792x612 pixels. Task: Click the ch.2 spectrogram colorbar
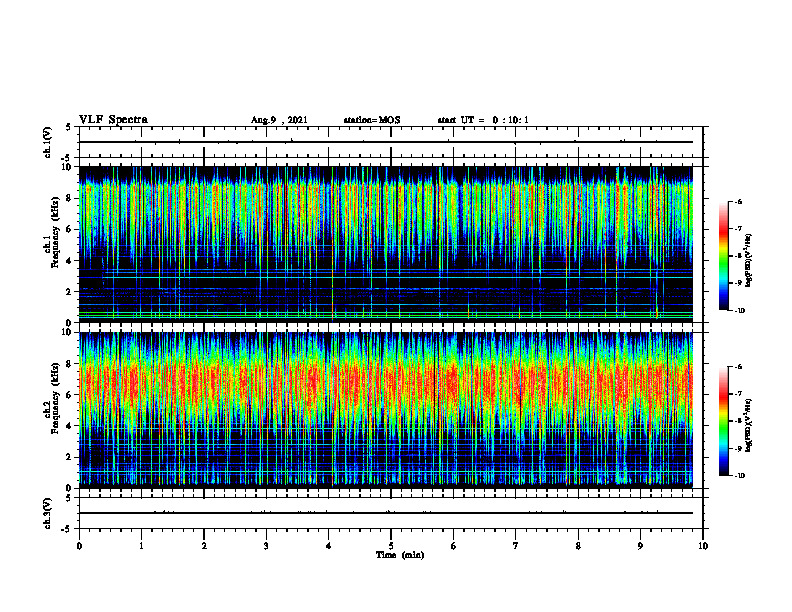point(723,421)
